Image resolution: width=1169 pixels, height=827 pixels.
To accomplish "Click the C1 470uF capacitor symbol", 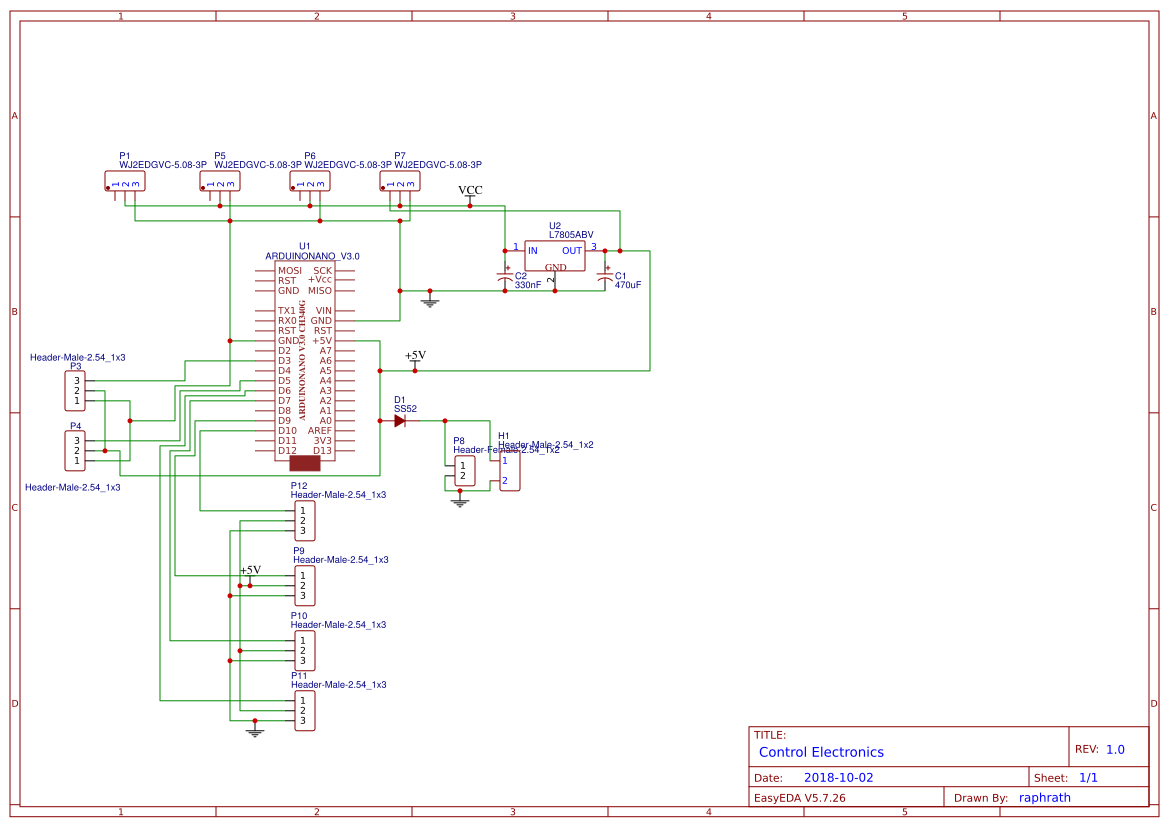I will click(604, 278).
